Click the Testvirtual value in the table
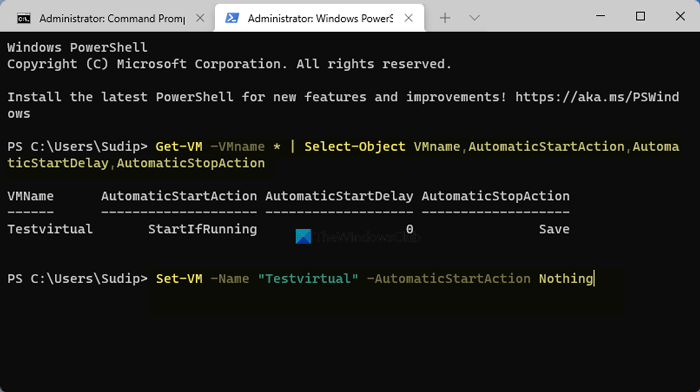The height and width of the screenshot is (392, 700). coord(50,229)
